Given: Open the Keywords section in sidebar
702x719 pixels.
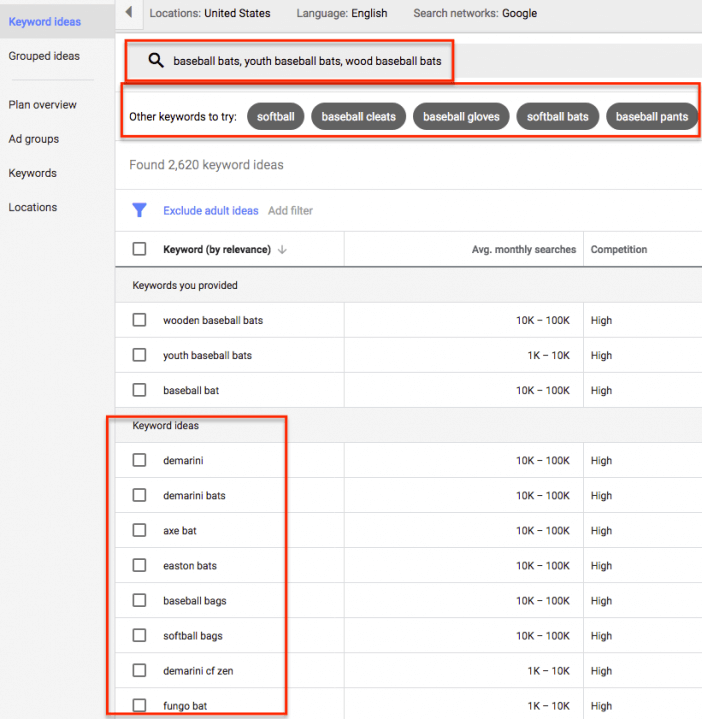Looking at the screenshot, I should pos(33,173).
